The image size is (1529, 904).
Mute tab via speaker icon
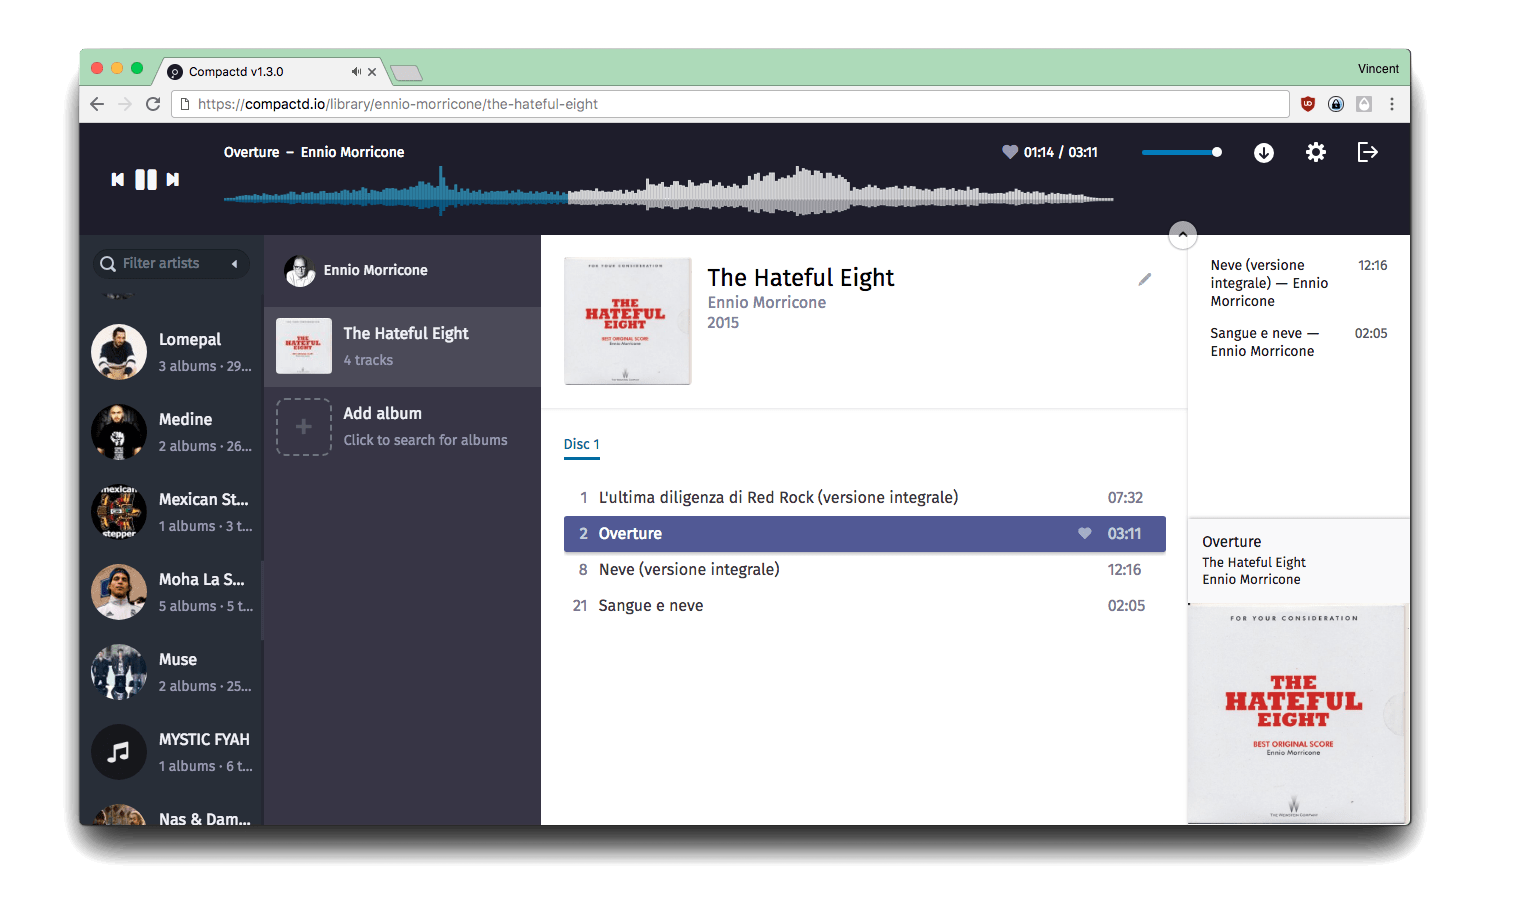356,72
